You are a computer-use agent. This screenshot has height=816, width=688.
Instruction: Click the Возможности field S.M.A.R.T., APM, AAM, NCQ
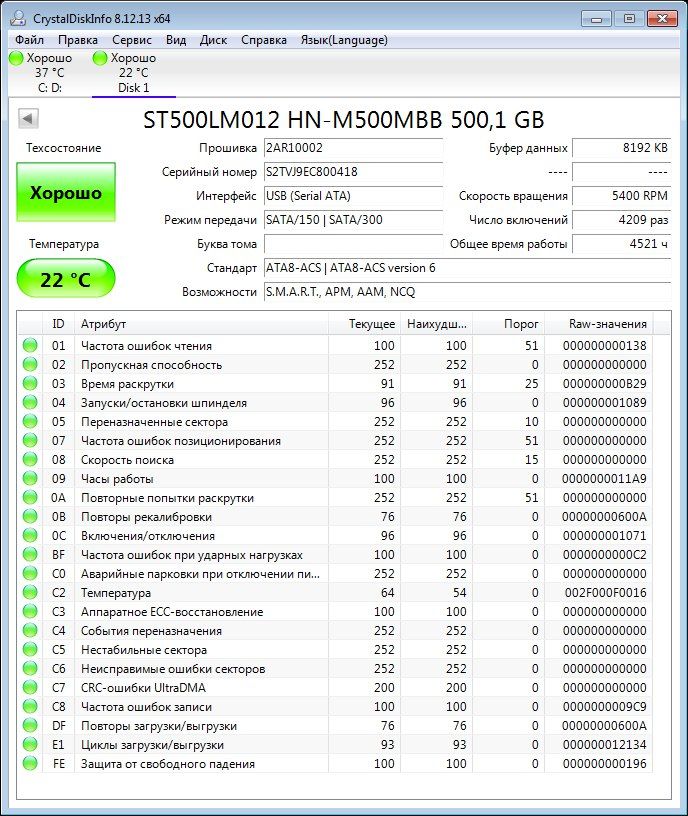(467, 292)
